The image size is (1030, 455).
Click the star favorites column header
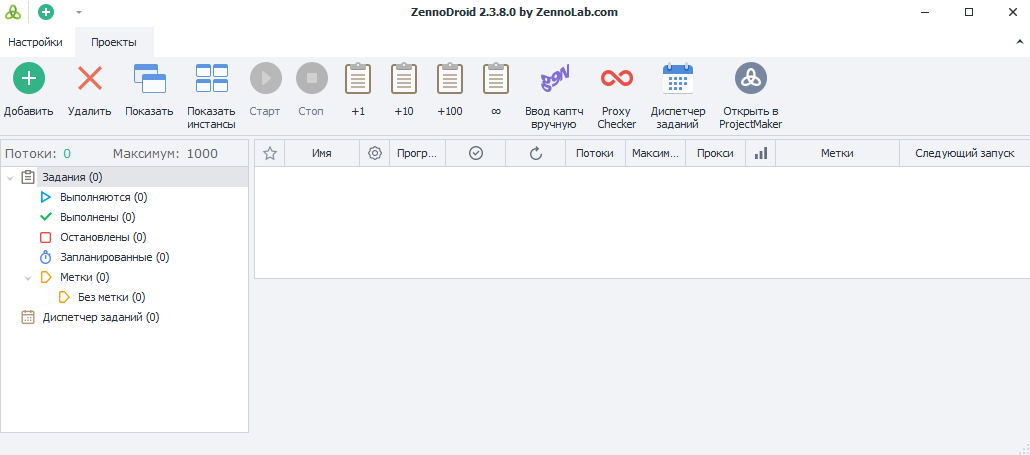tap(269, 153)
